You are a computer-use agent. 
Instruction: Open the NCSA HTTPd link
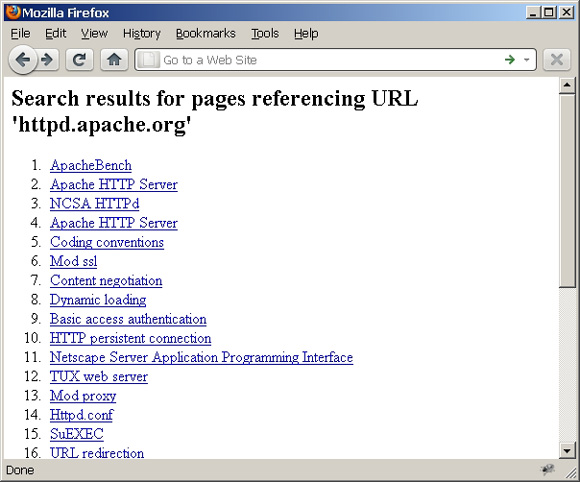click(x=95, y=203)
